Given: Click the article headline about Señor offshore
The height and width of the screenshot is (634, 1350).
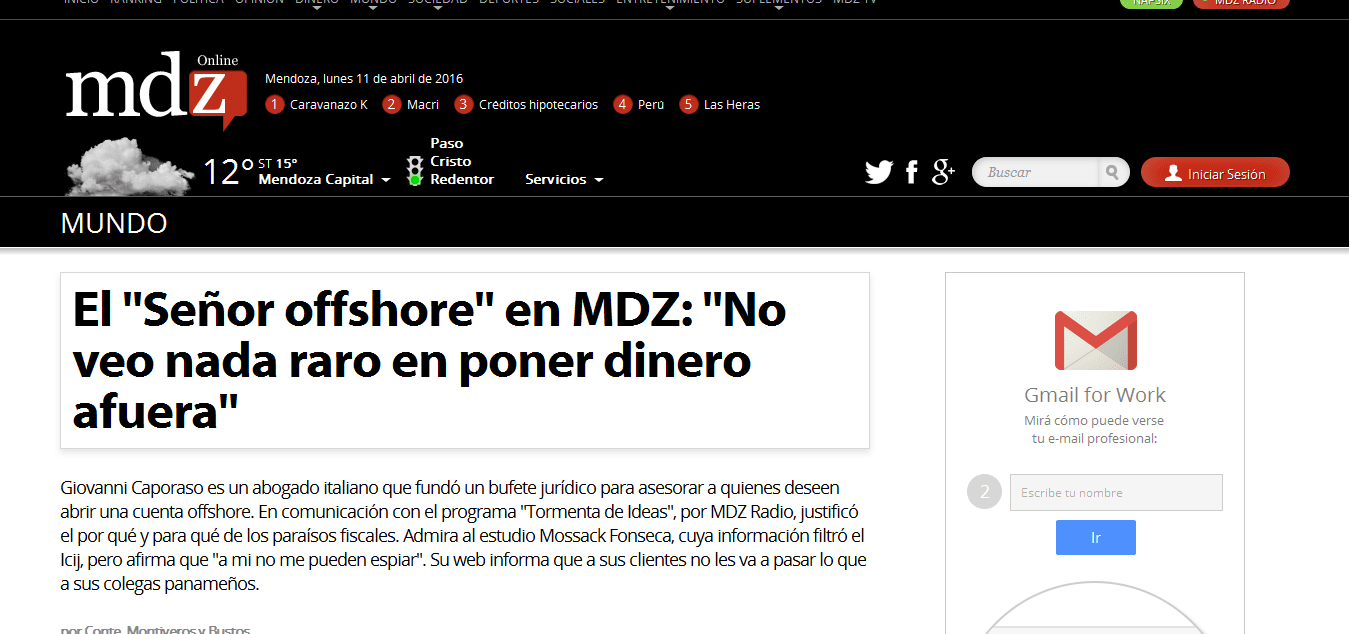Looking at the screenshot, I should pyautogui.click(x=429, y=361).
